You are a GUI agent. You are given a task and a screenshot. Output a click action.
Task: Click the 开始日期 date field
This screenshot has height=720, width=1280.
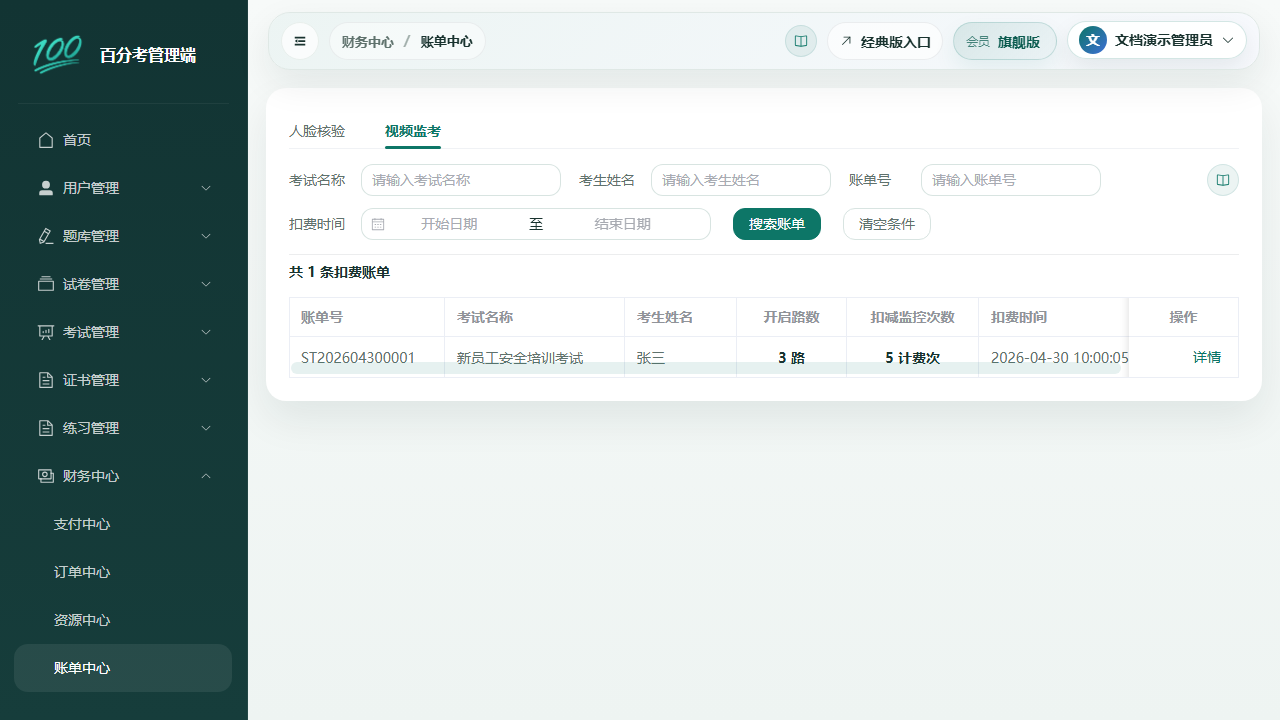(449, 224)
